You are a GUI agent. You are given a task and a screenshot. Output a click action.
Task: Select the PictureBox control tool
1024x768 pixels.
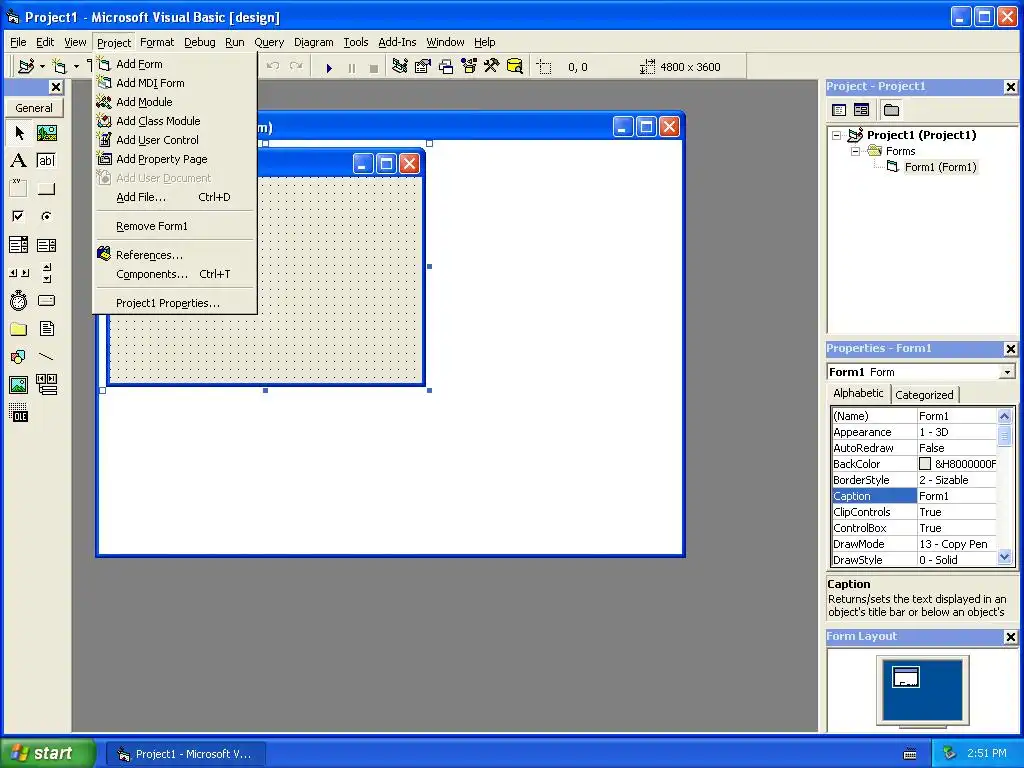click(x=46, y=133)
